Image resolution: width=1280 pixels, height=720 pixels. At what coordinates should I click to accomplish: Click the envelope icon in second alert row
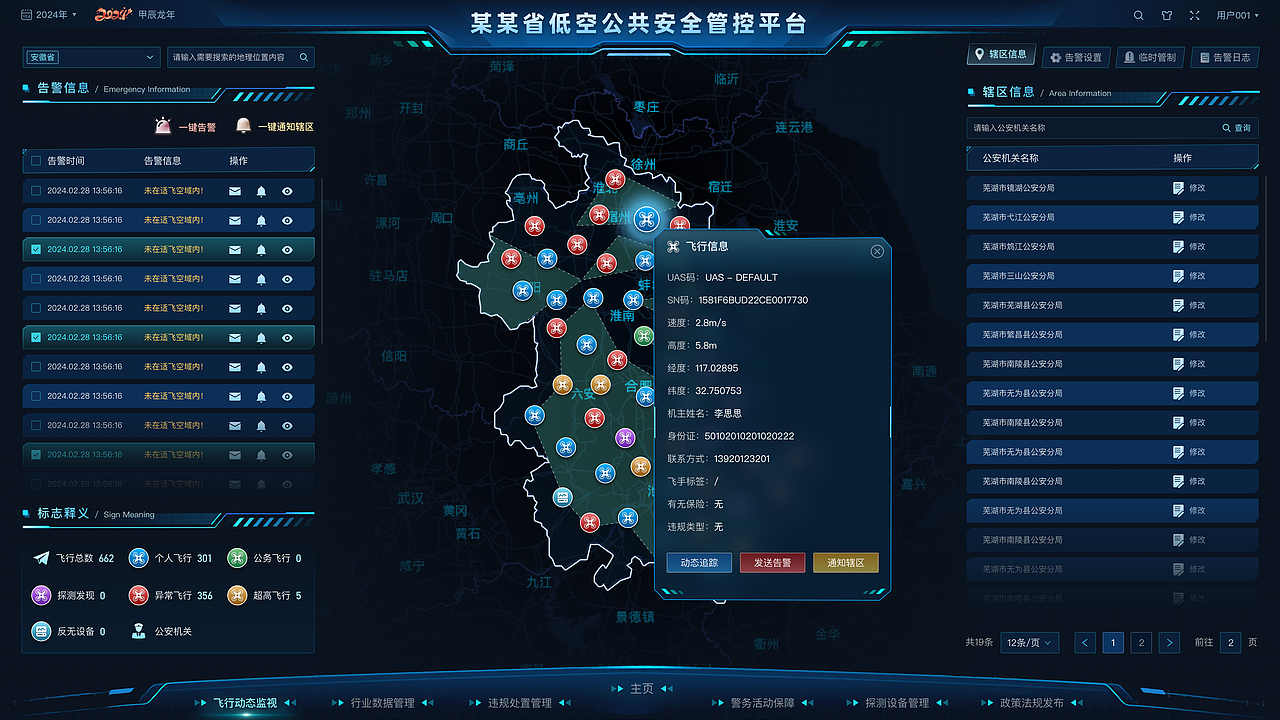coord(235,220)
